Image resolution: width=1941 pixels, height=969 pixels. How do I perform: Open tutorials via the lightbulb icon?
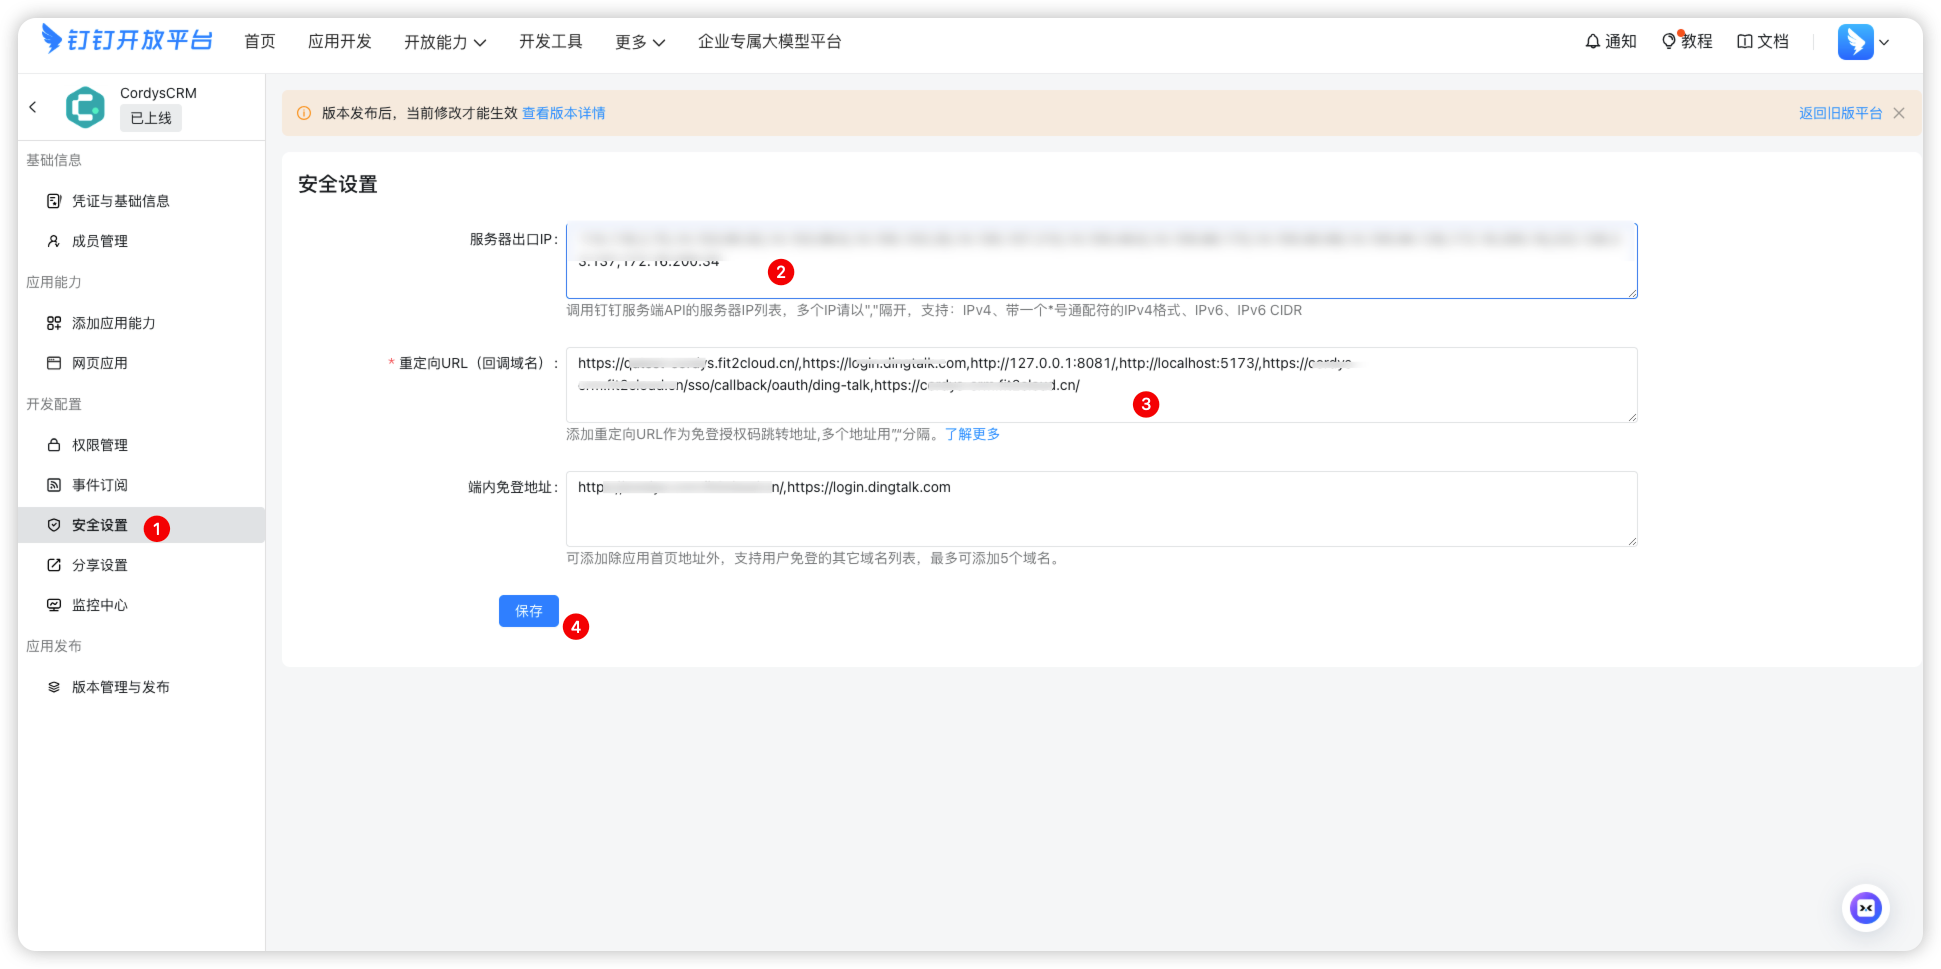pyautogui.click(x=1668, y=41)
